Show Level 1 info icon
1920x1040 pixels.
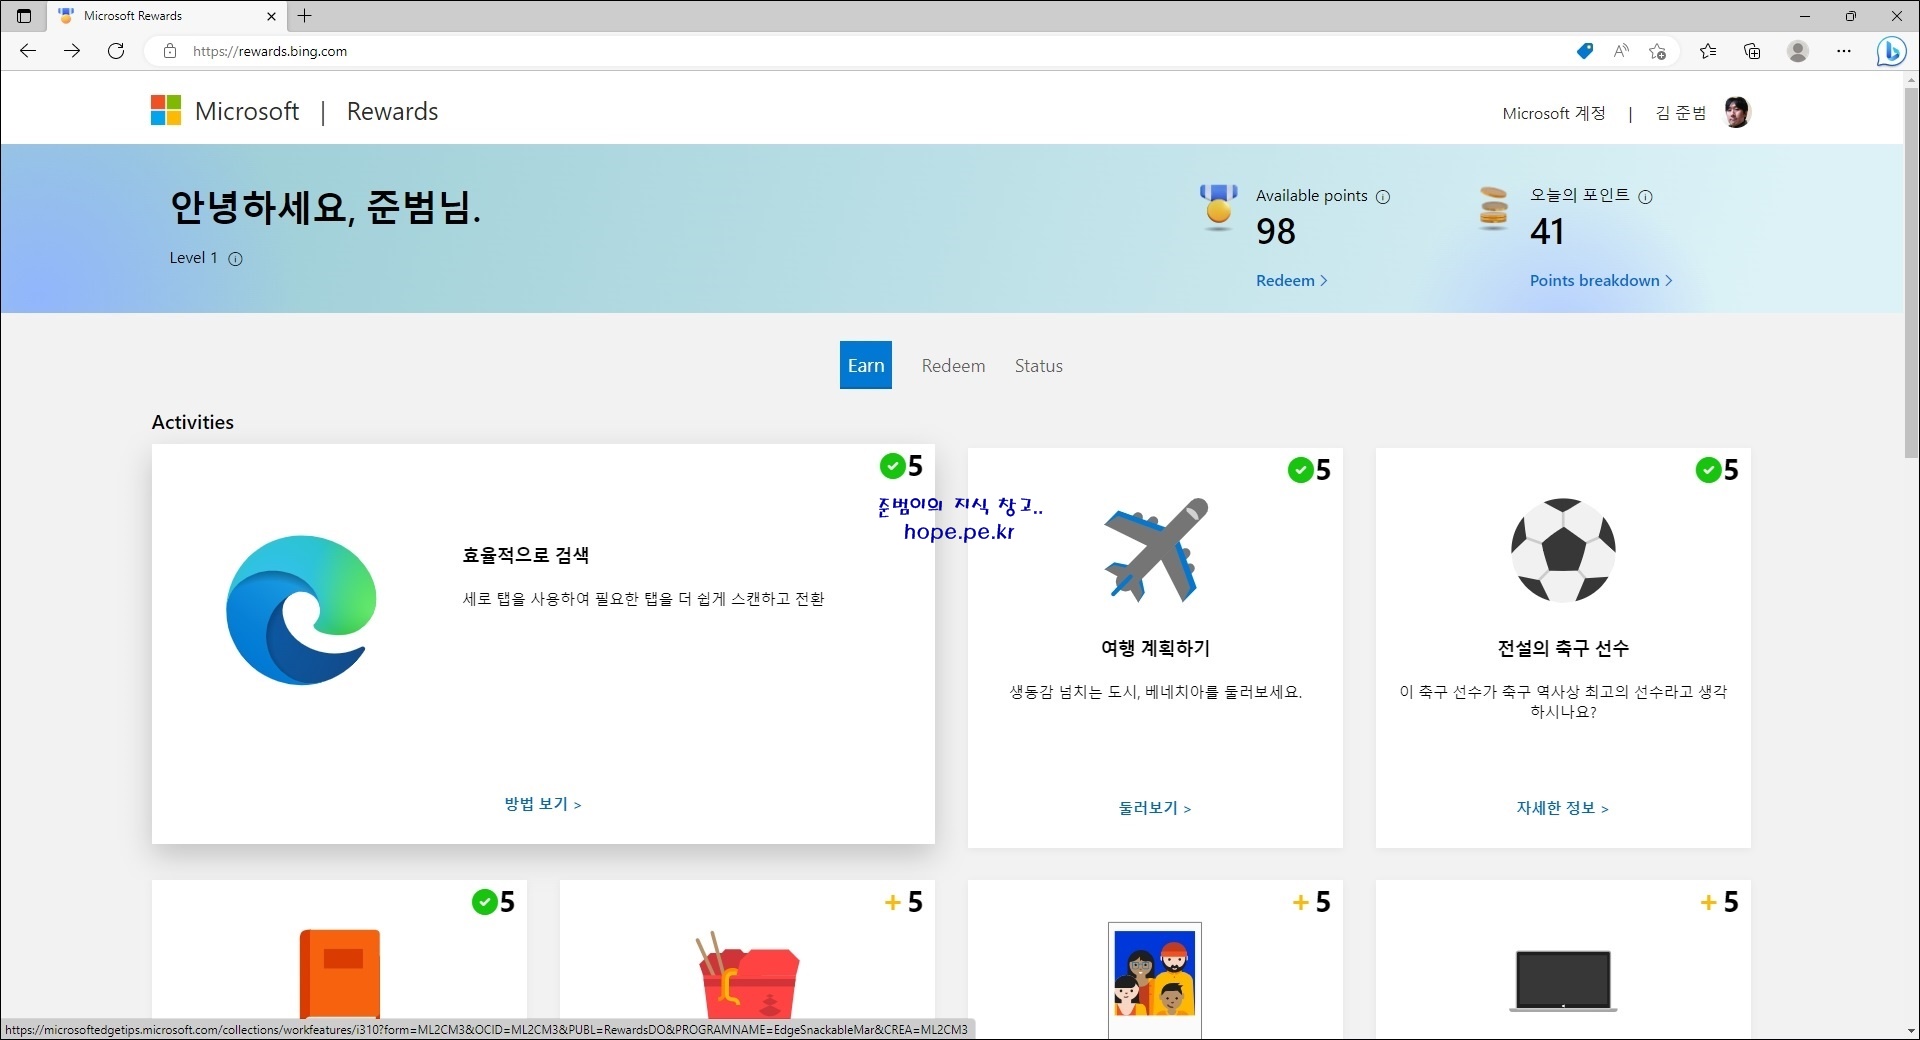point(235,259)
